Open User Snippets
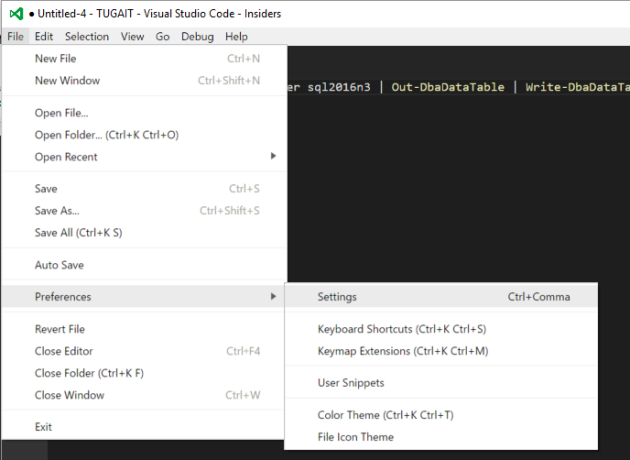 350,383
